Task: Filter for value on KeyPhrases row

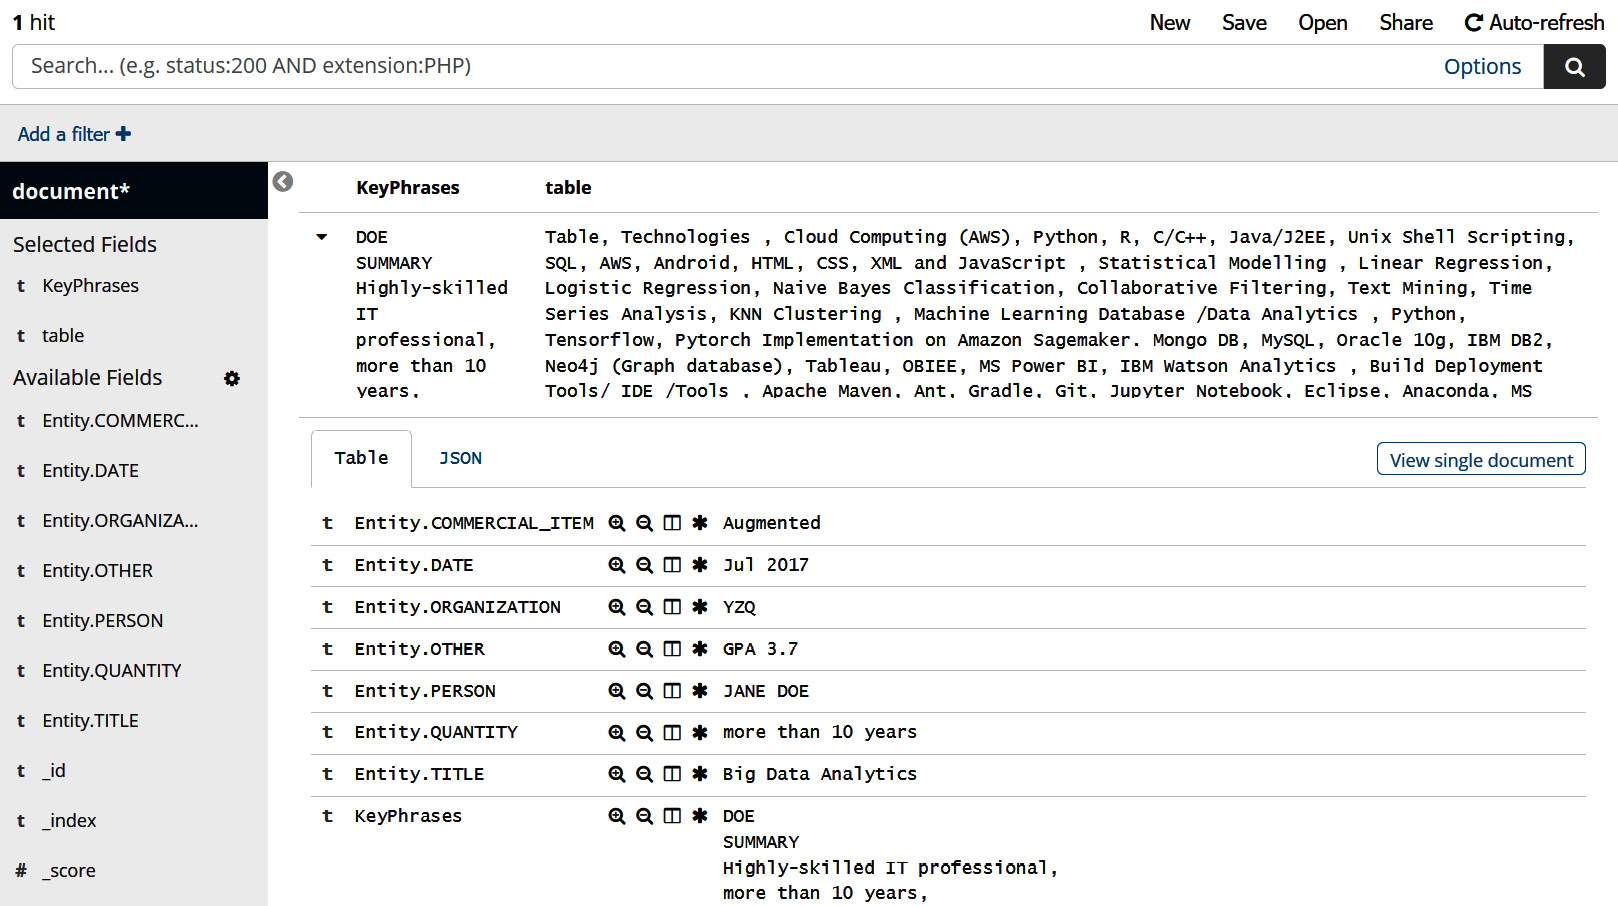Action: (x=617, y=816)
